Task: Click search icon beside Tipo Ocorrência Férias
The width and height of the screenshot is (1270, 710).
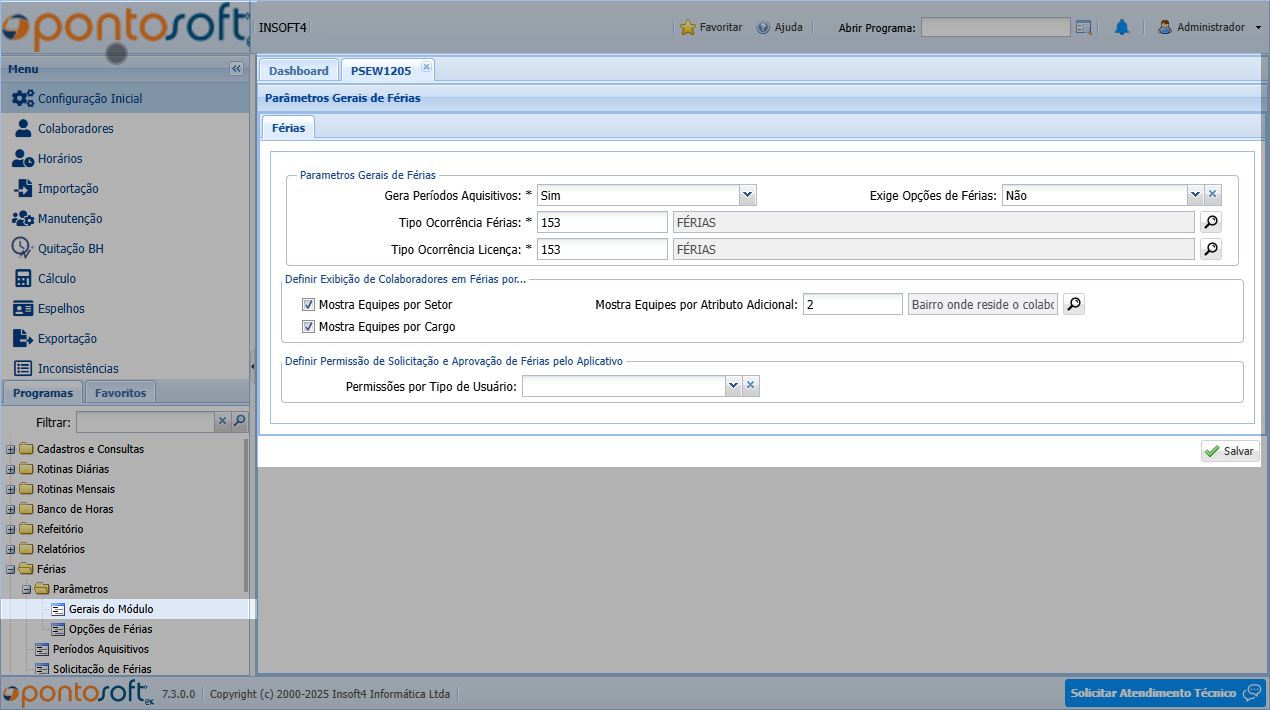Action: (1210, 222)
